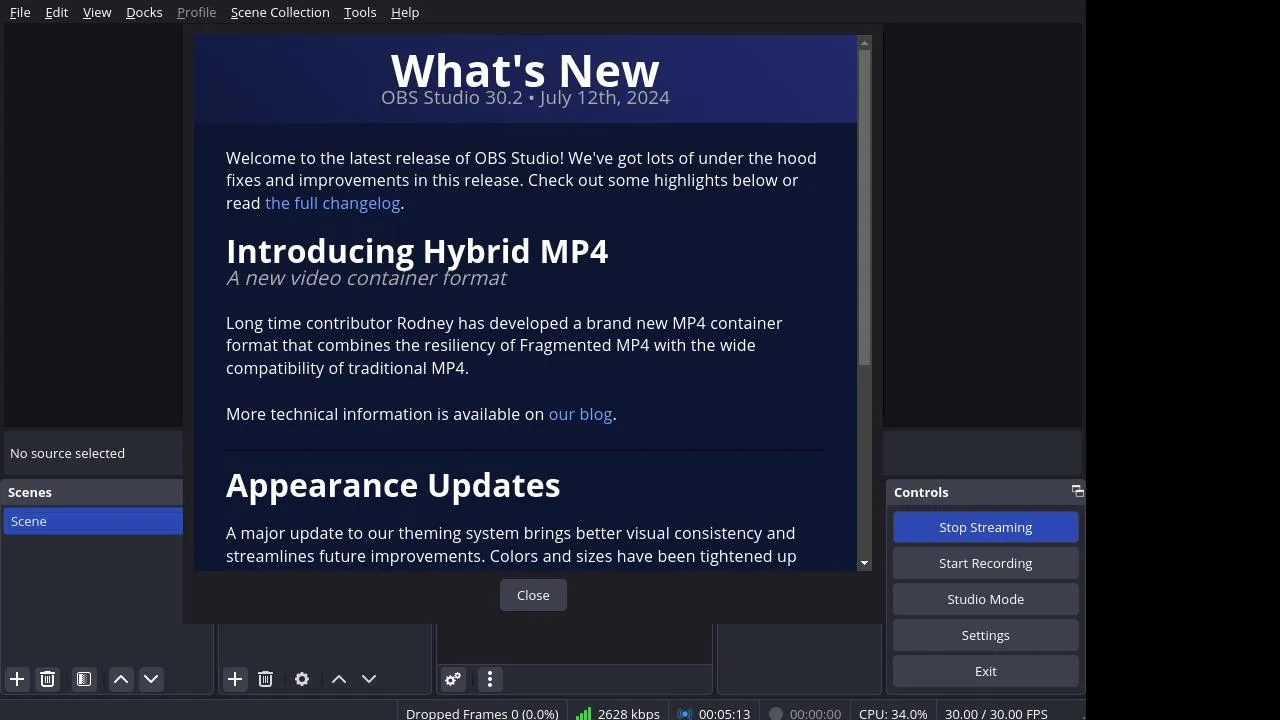Click the OBS Studio 30.2 release date subtitle
Image resolution: width=1280 pixels, height=720 pixels.
click(x=525, y=97)
